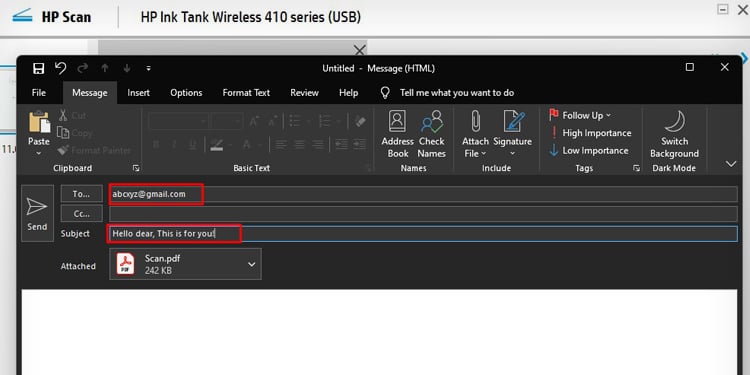The image size is (750, 375).
Task: Redo the last action in the title bar
Action: (83, 68)
